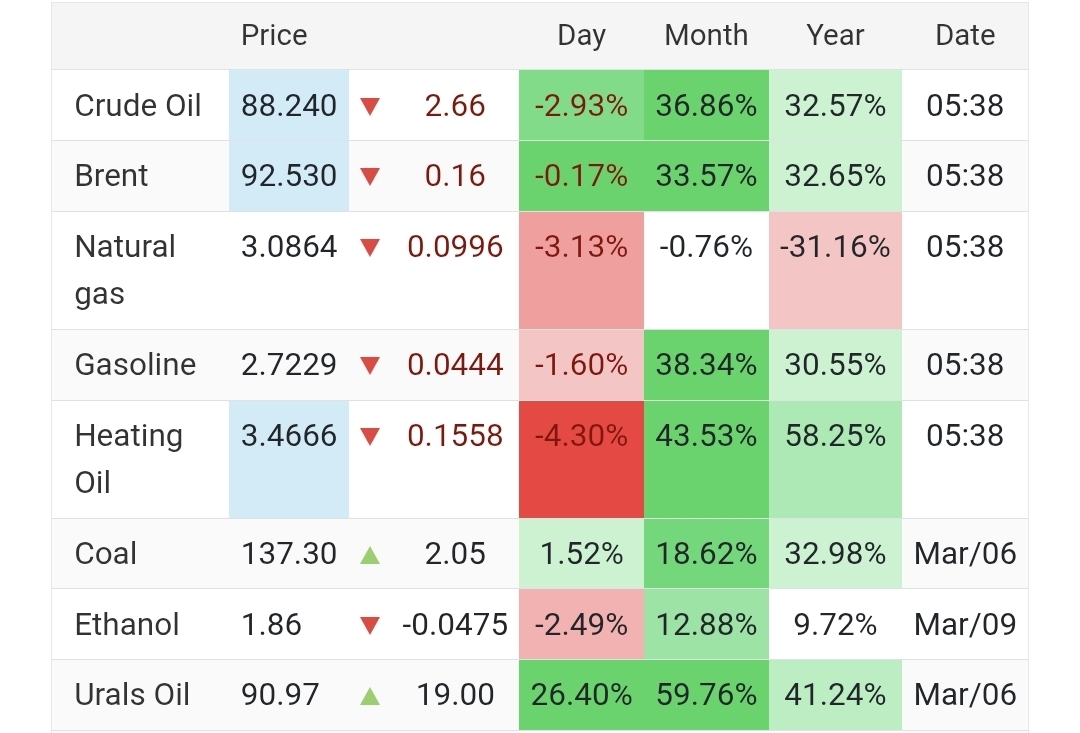Select the Year column header
This screenshot has height=733, width=1080.
pyautogui.click(x=835, y=35)
